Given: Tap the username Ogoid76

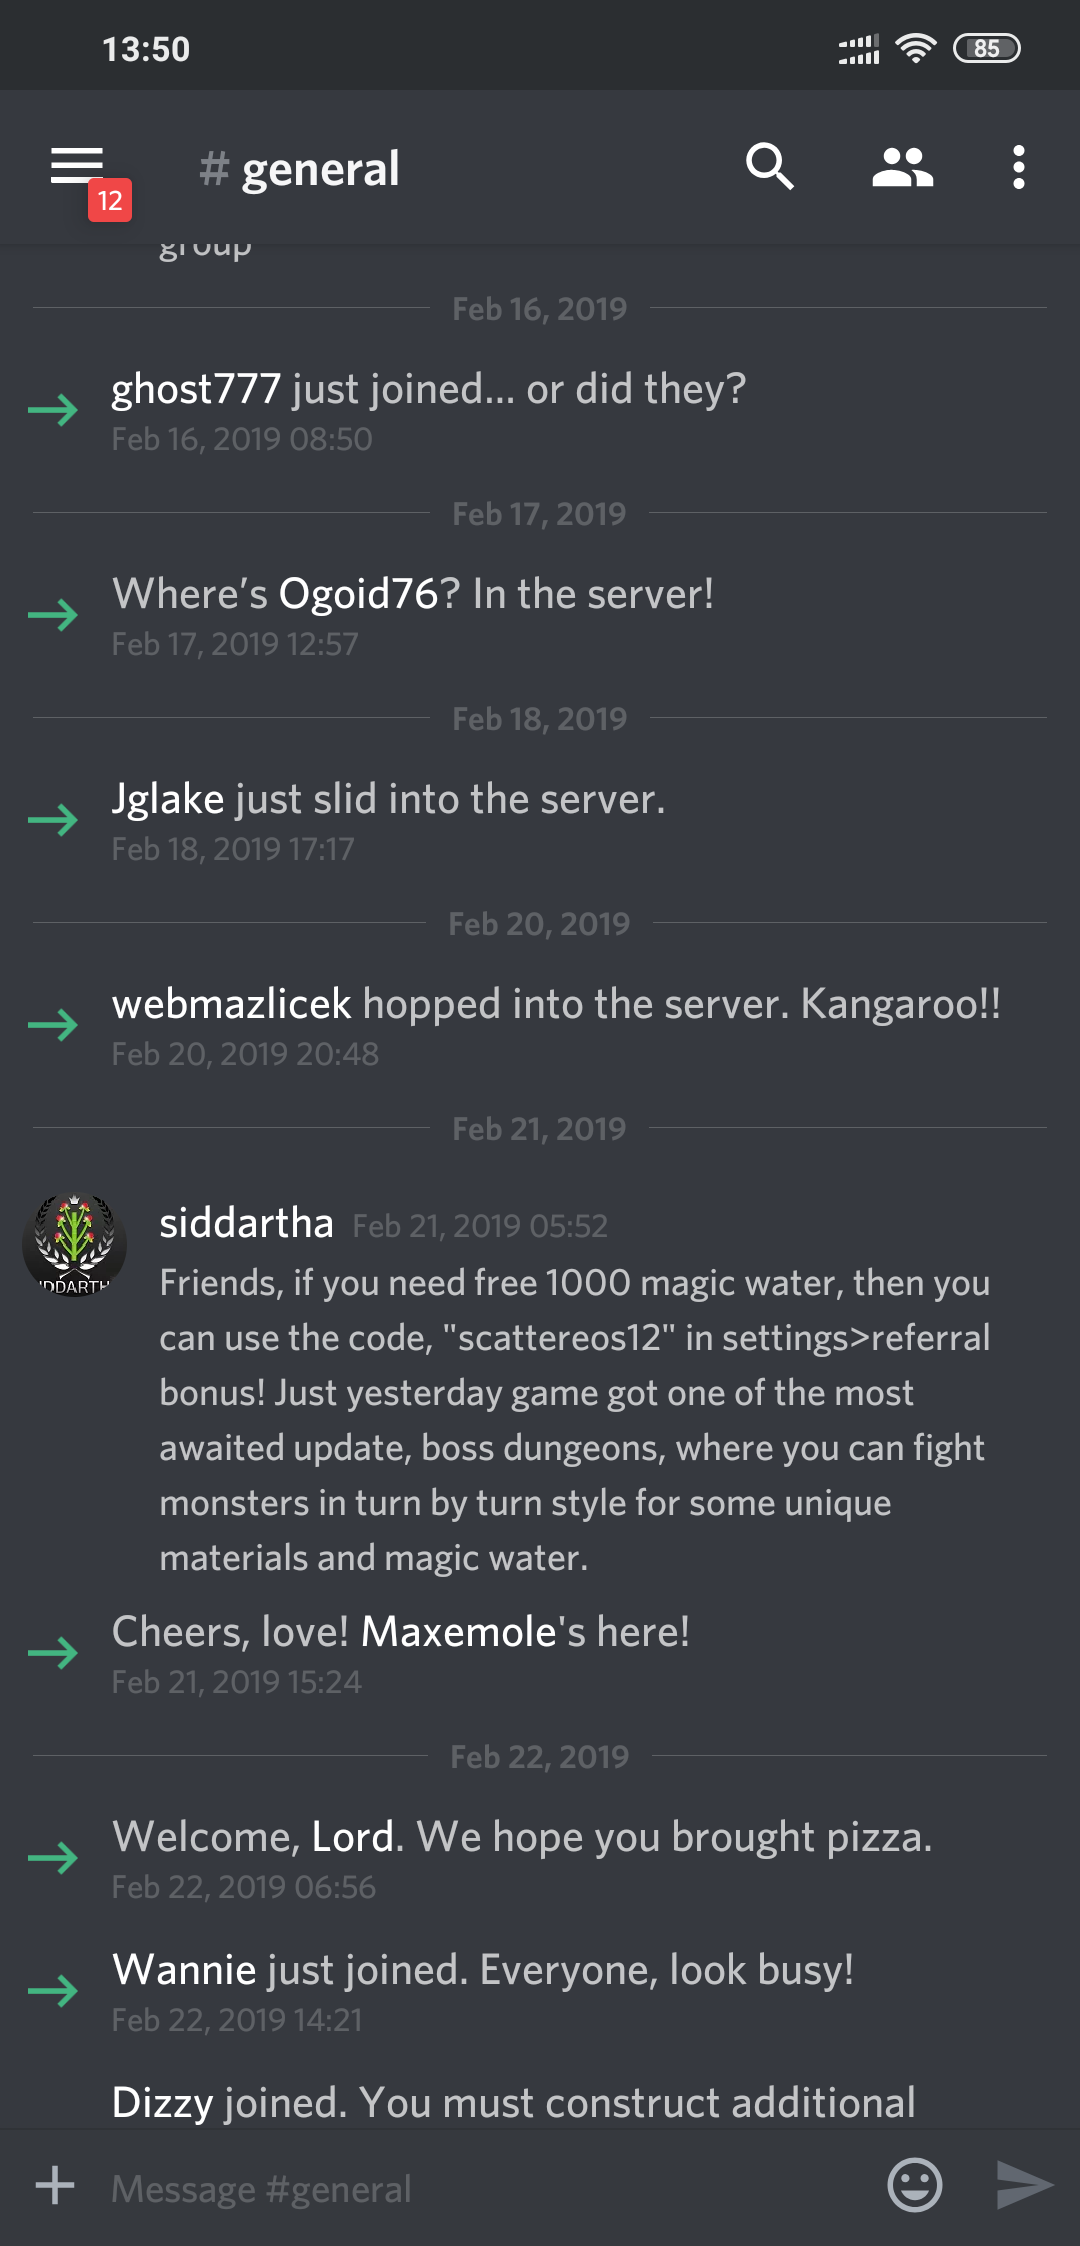Looking at the screenshot, I should tap(358, 594).
